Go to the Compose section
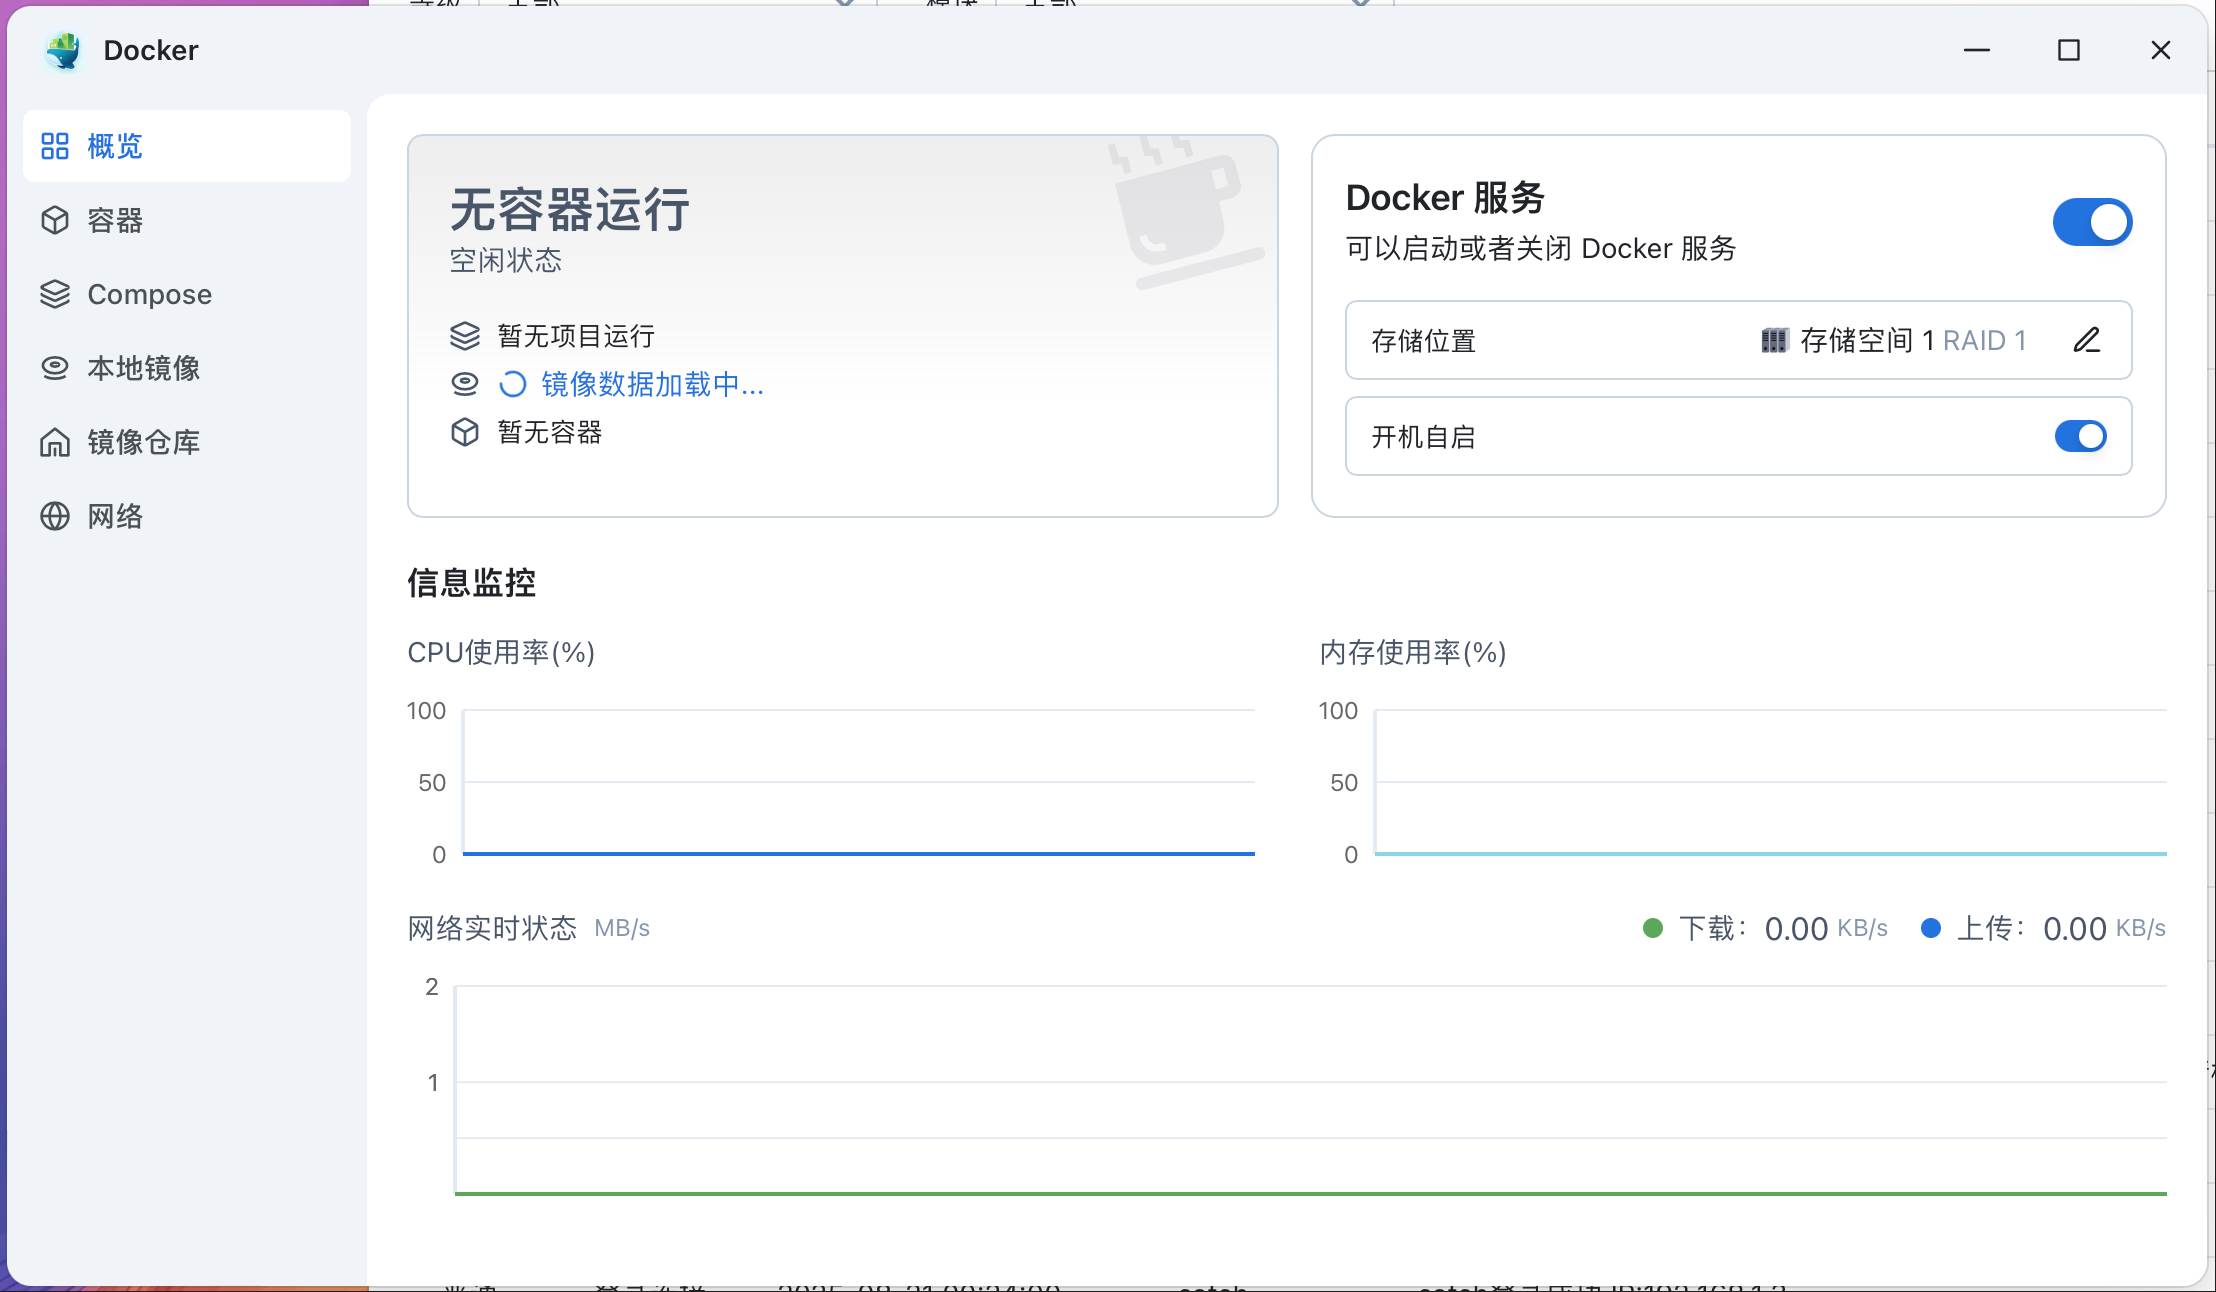 click(x=149, y=294)
